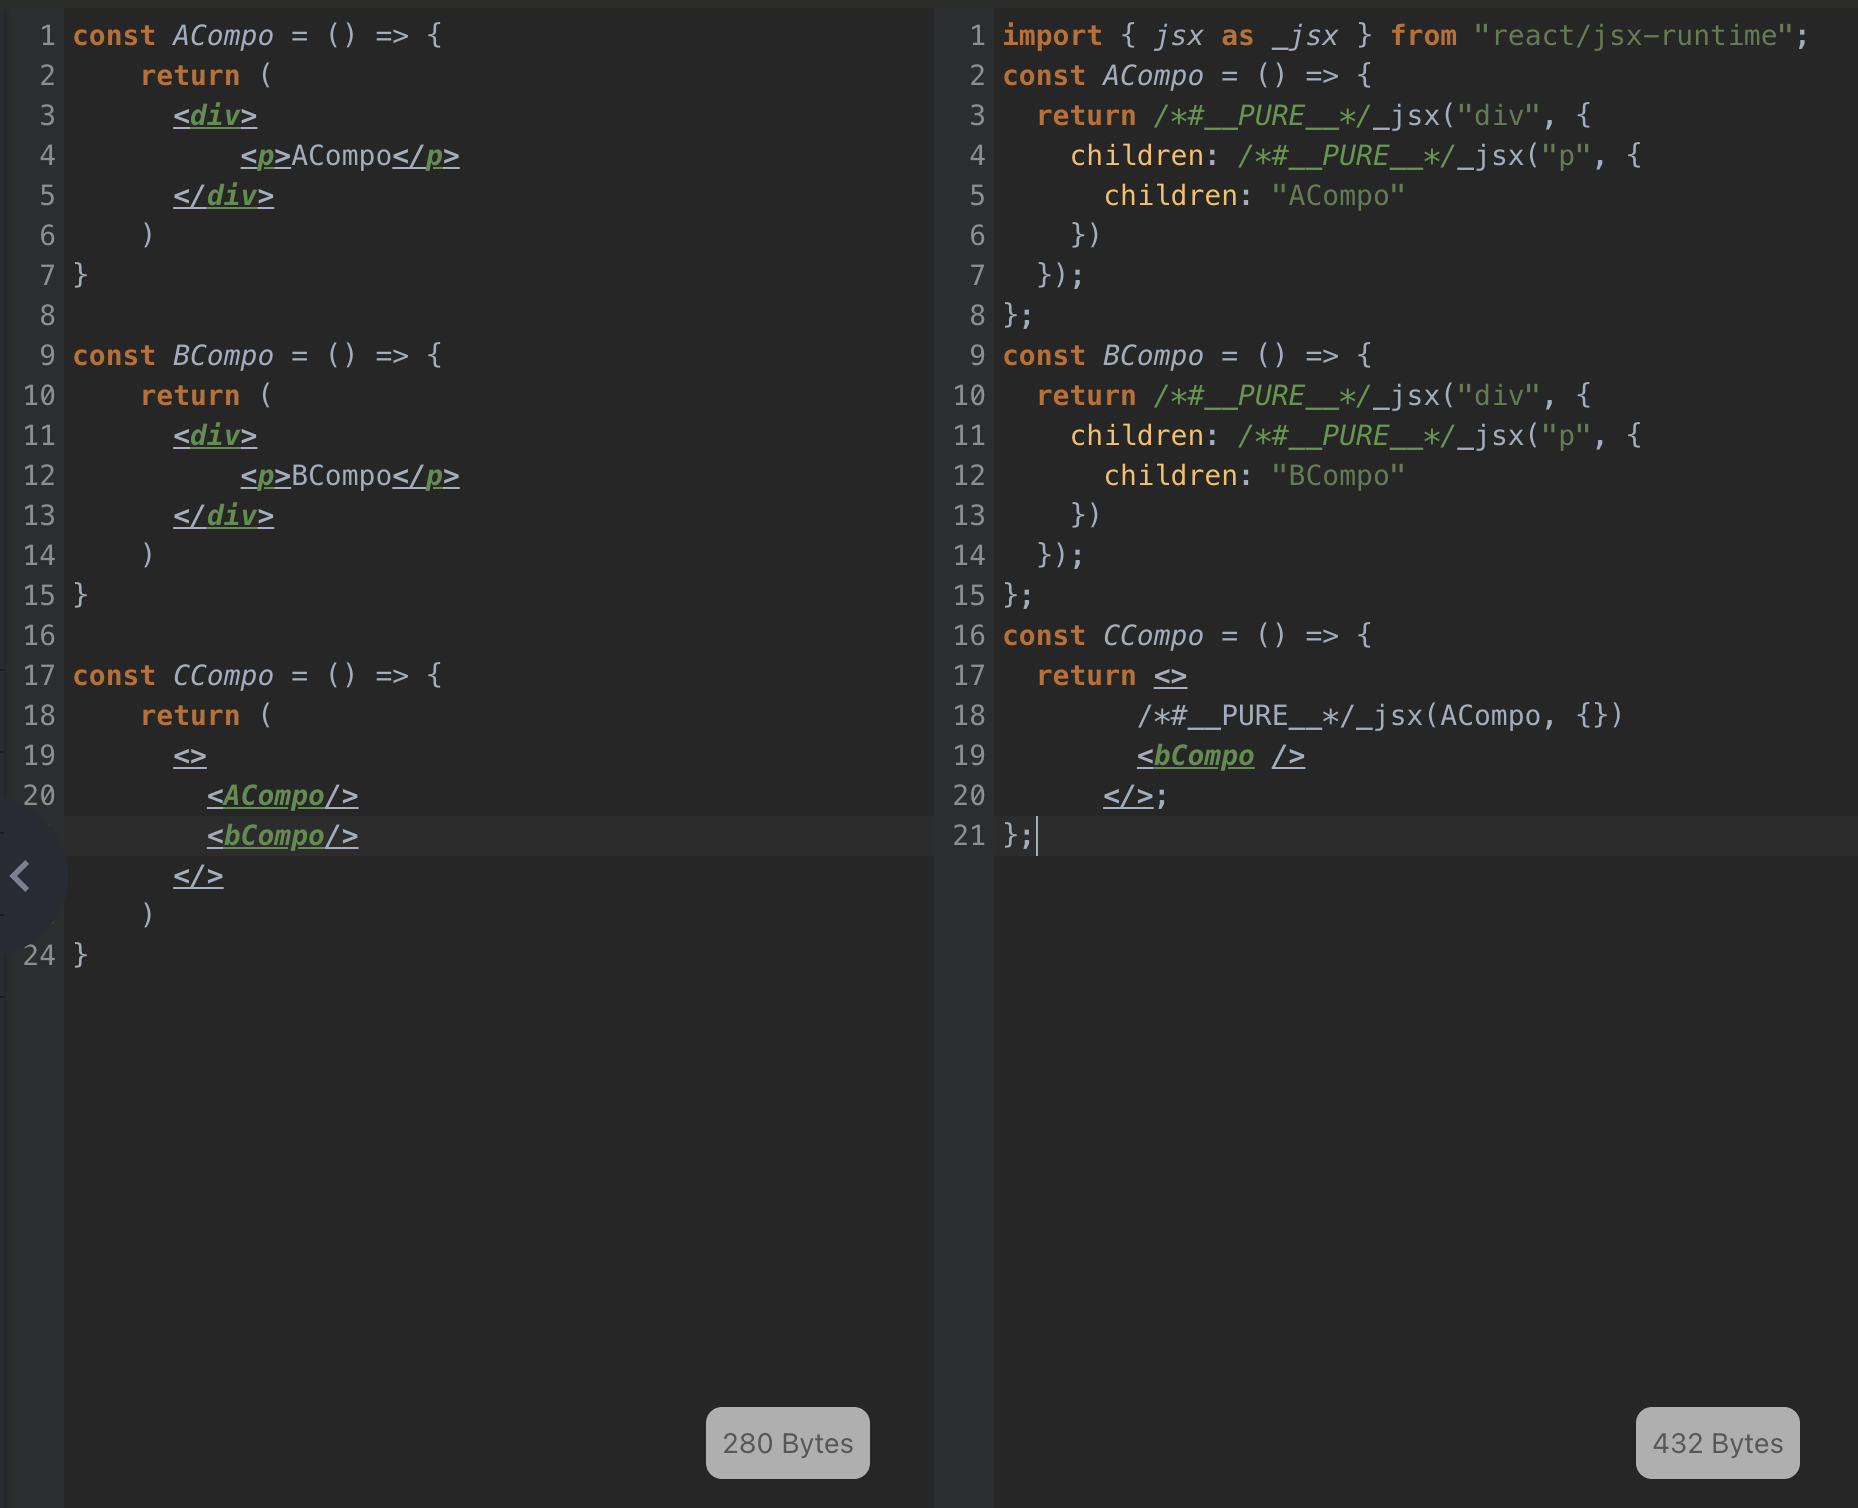Click '<p>BCompo</p>' on left editor line 12

(x=350, y=476)
